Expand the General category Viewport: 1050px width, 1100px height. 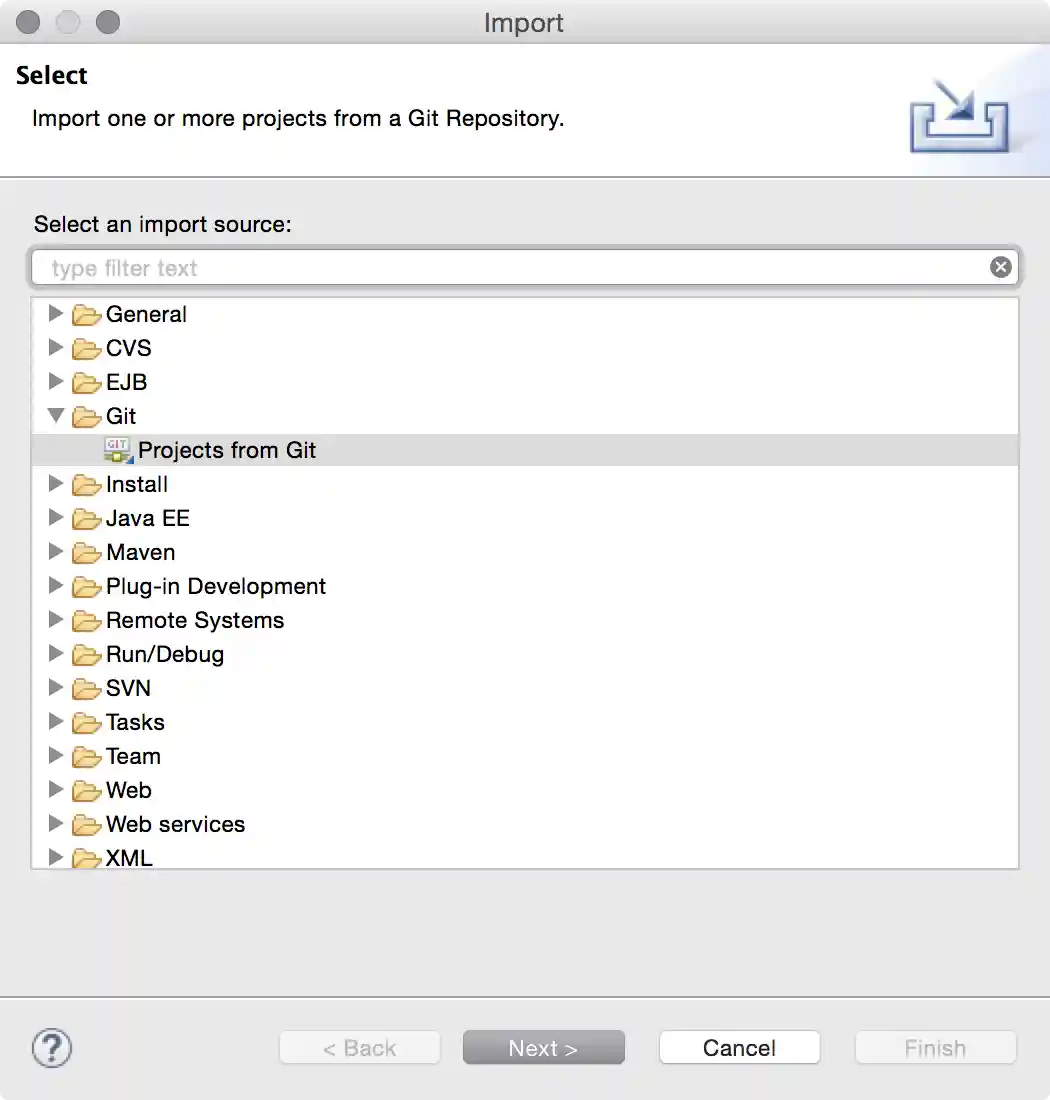coord(56,314)
